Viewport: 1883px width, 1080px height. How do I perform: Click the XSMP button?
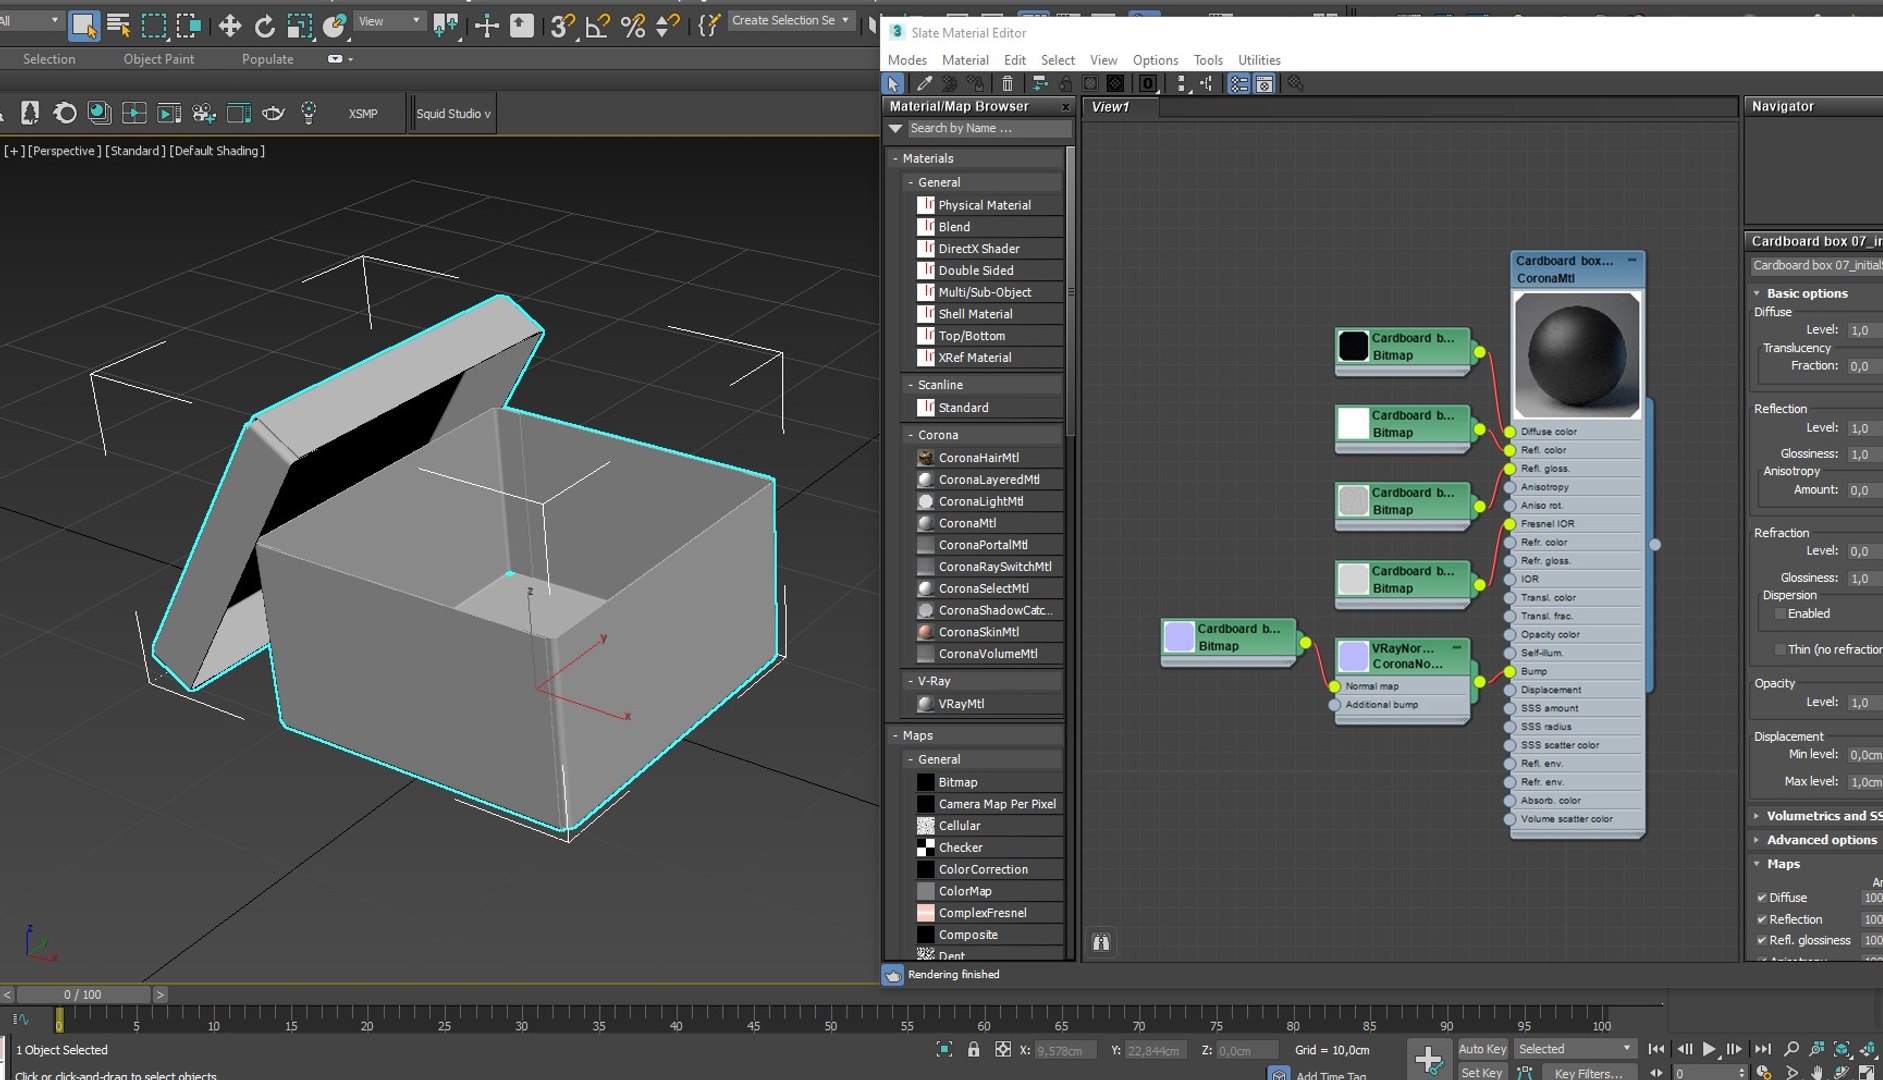363,114
